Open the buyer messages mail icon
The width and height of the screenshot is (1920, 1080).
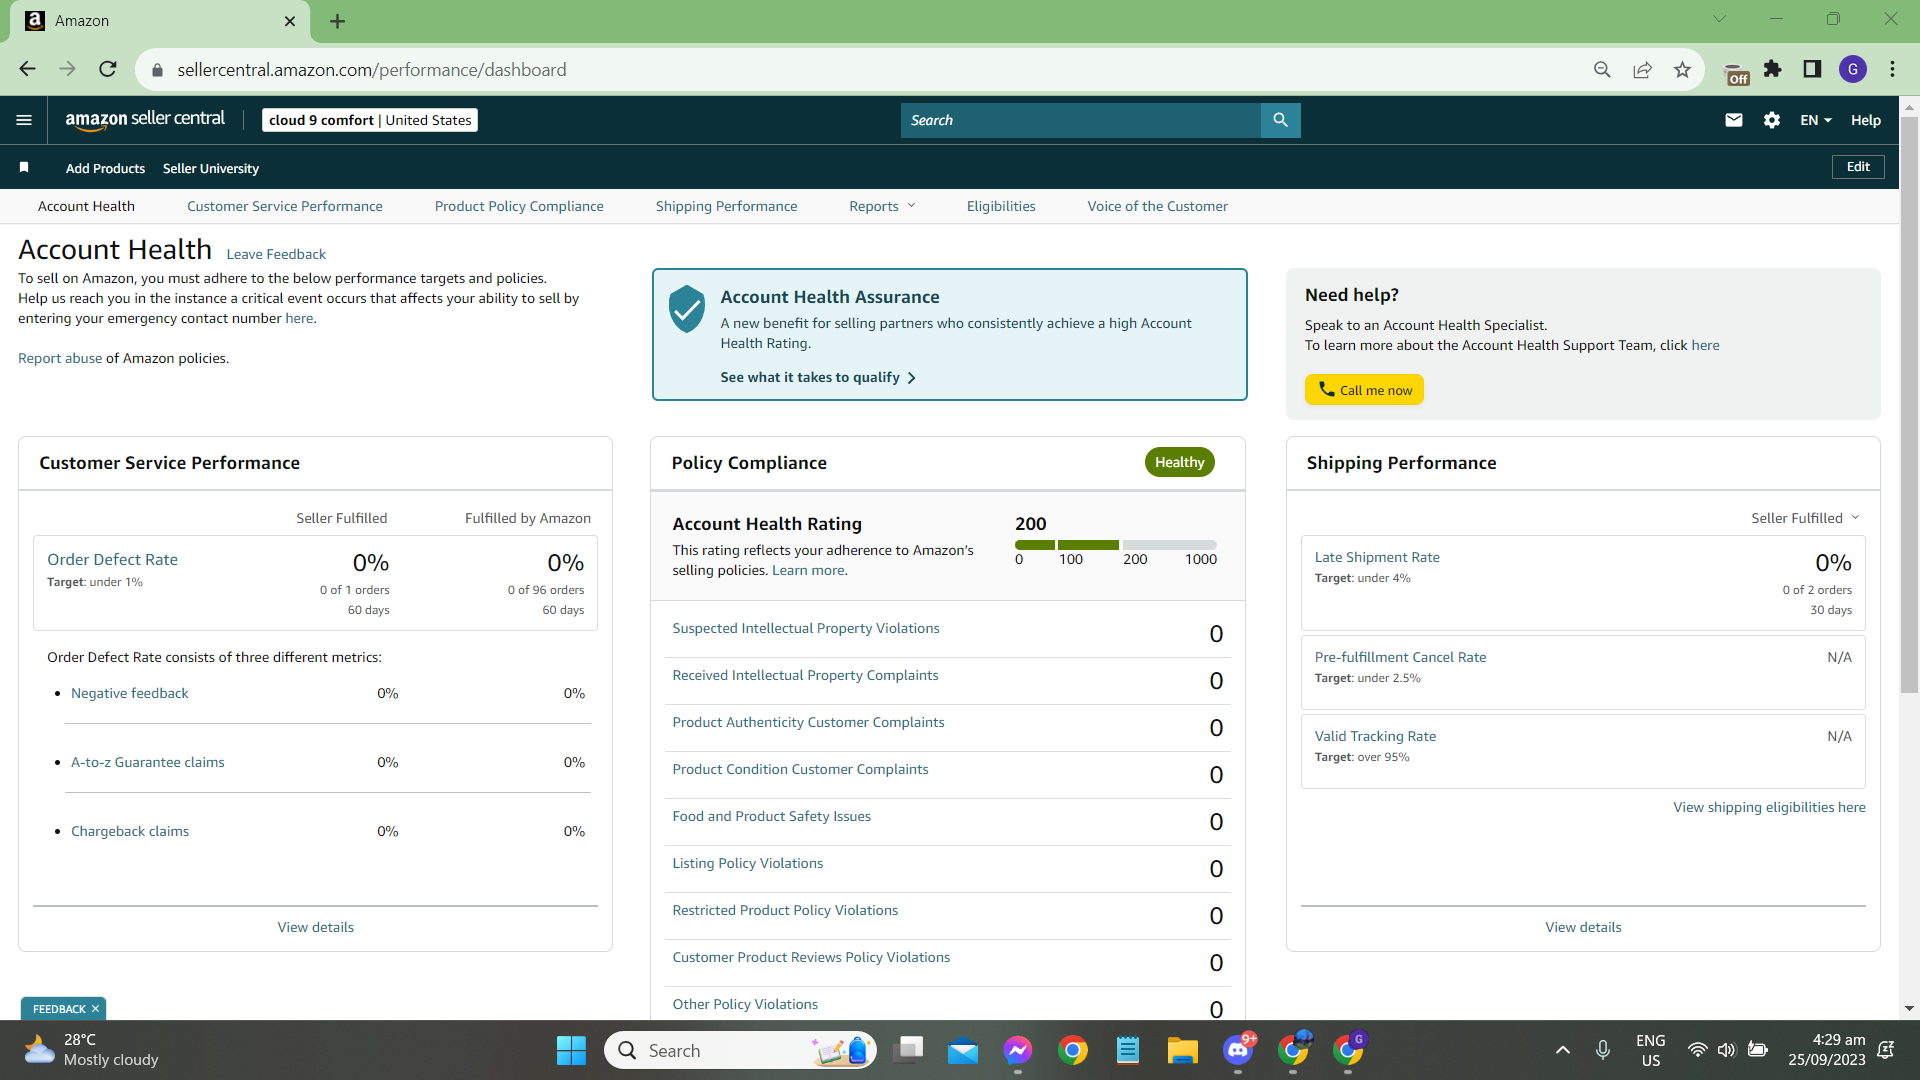(x=1734, y=120)
